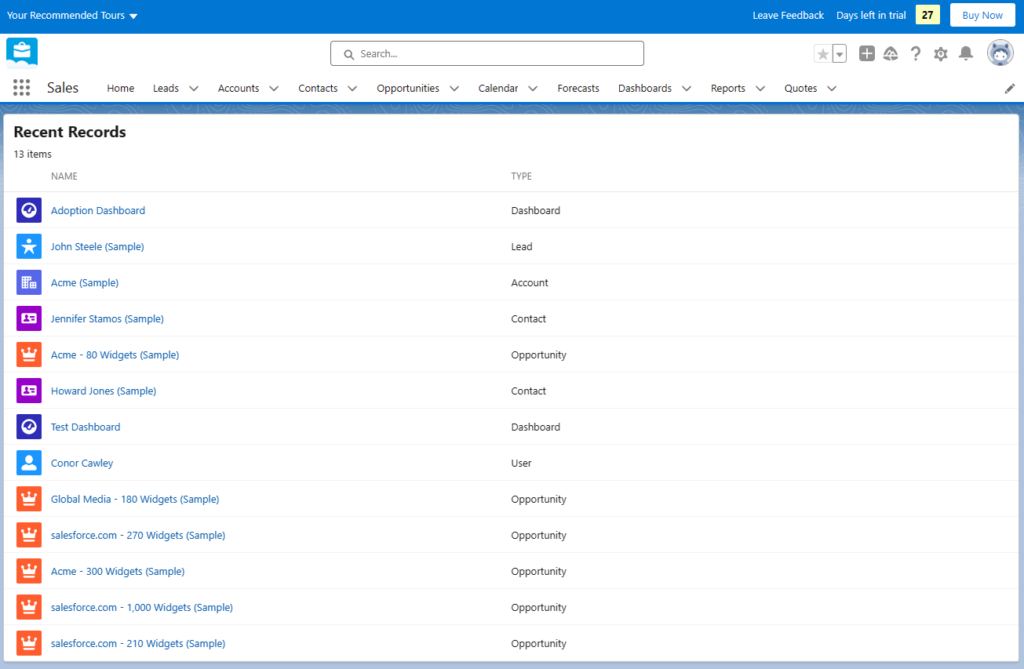Open the John Steele (Sample) lead link

point(97,246)
